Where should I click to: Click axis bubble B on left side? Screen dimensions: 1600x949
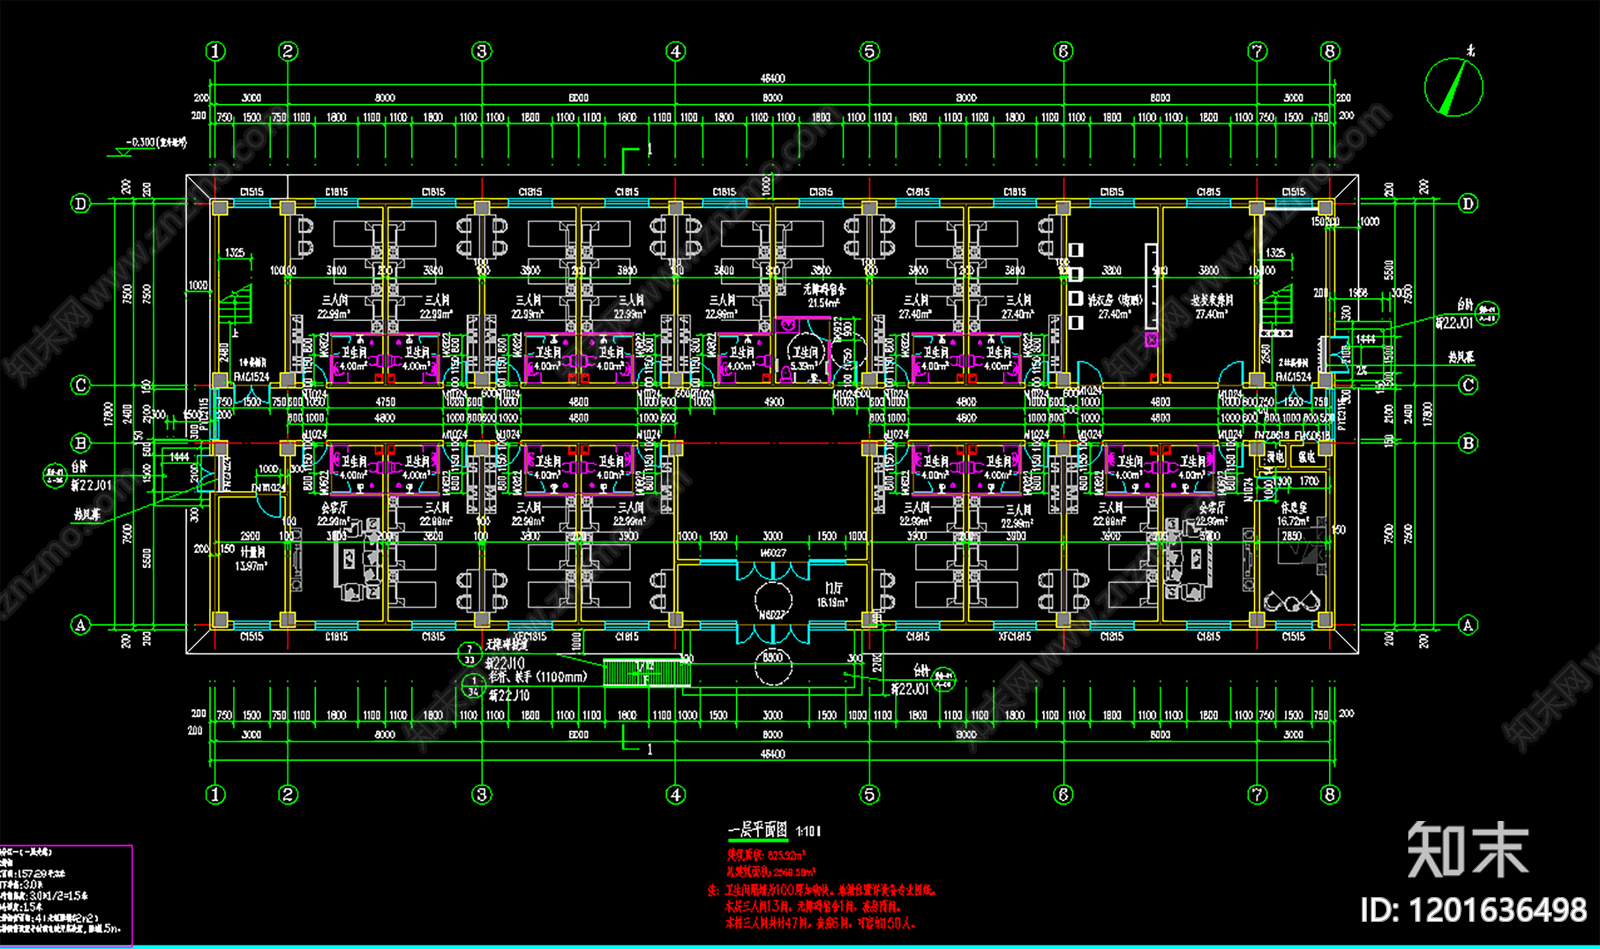[81, 443]
